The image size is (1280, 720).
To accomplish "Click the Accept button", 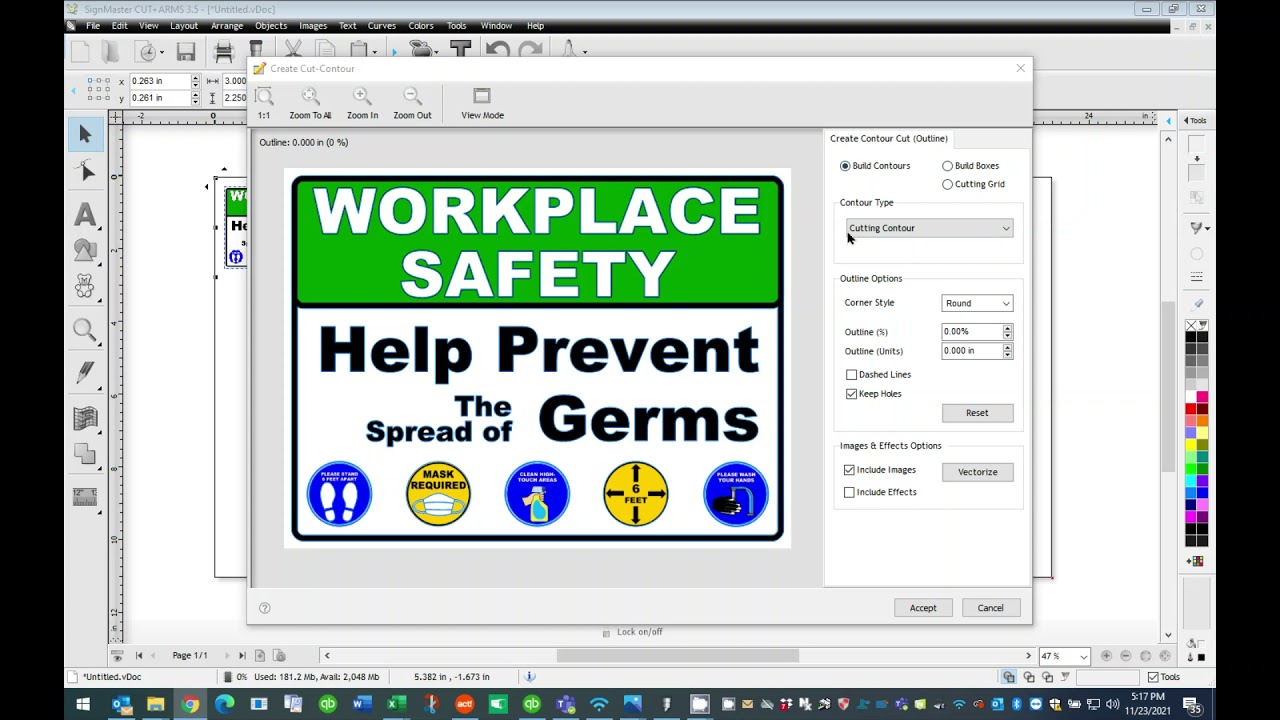I will [x=923, y=608].
